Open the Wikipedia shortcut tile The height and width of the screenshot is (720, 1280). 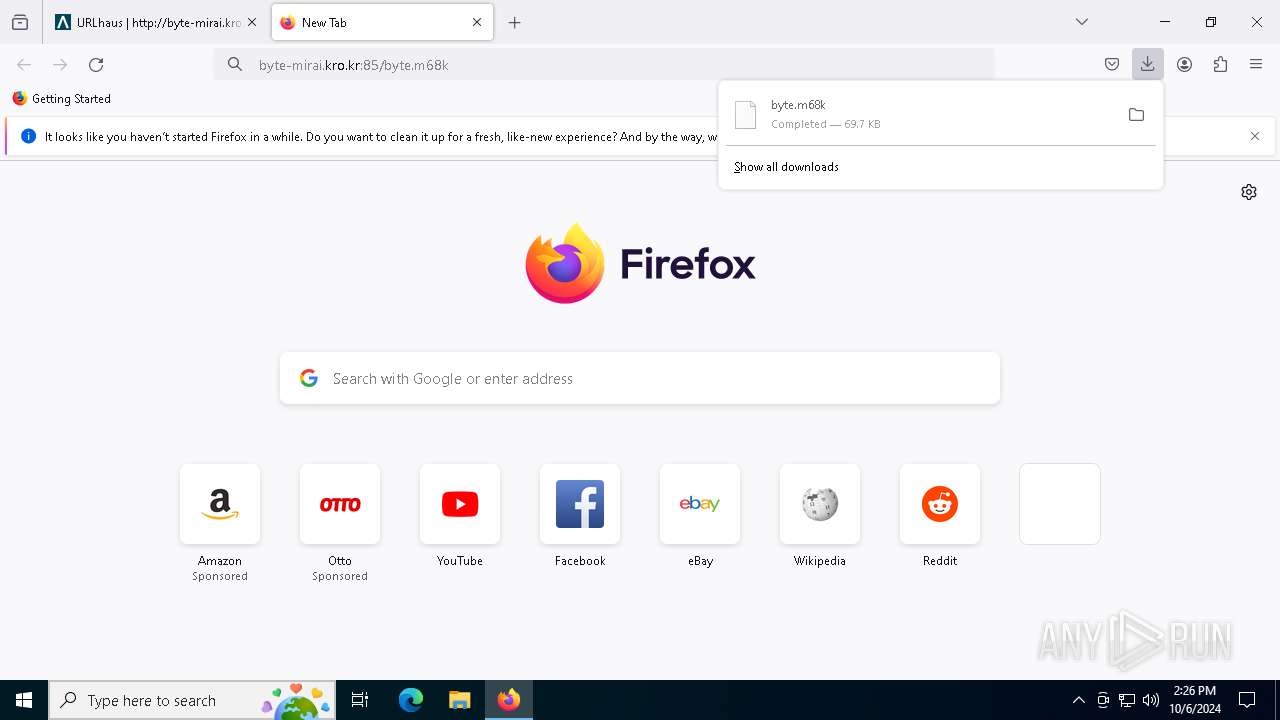coord(820,504)
